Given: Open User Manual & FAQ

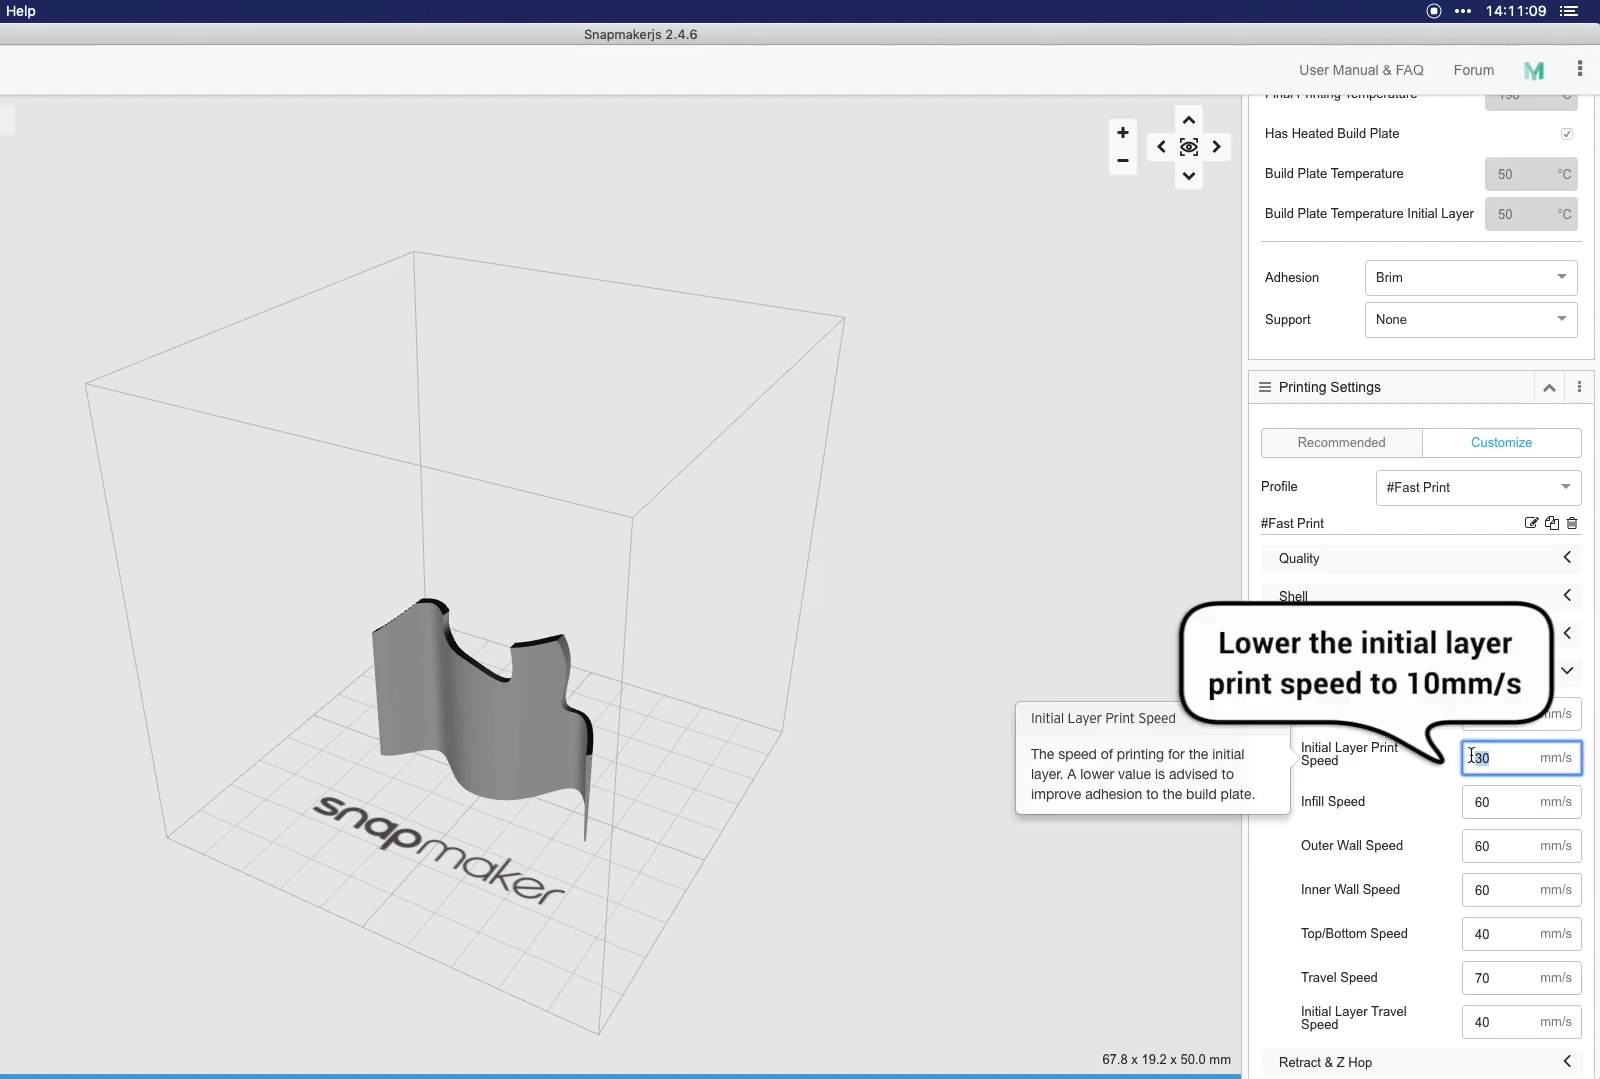Looking at the screenshot, I should coord(1360,70).
